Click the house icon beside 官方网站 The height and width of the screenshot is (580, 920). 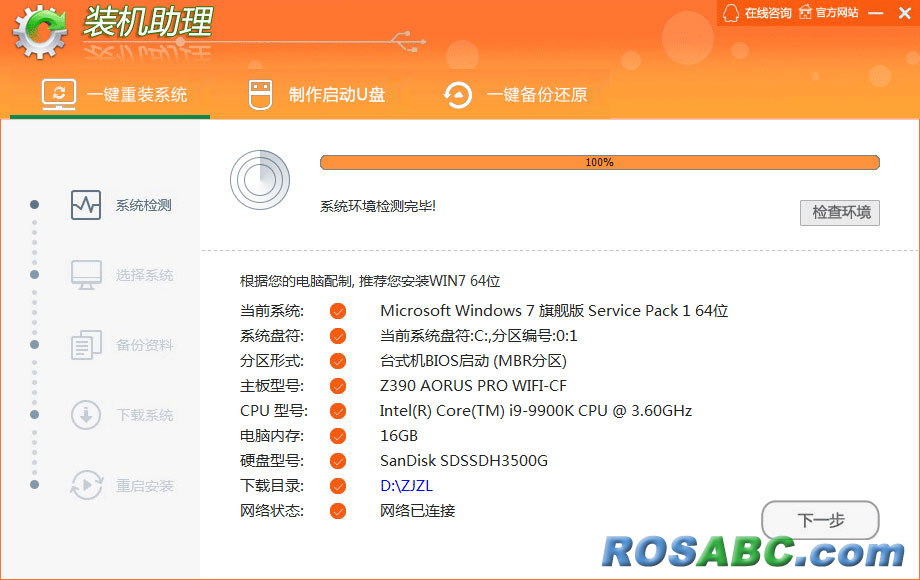806,12
